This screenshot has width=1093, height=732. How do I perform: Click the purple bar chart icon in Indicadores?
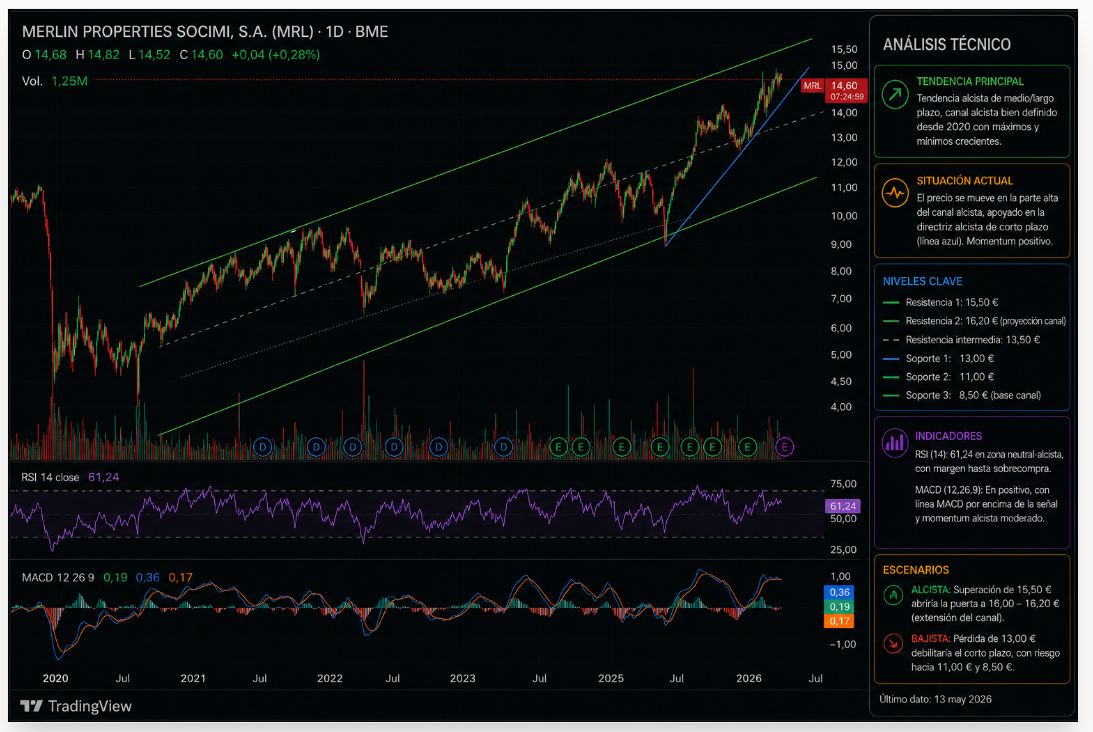point(894,443)
